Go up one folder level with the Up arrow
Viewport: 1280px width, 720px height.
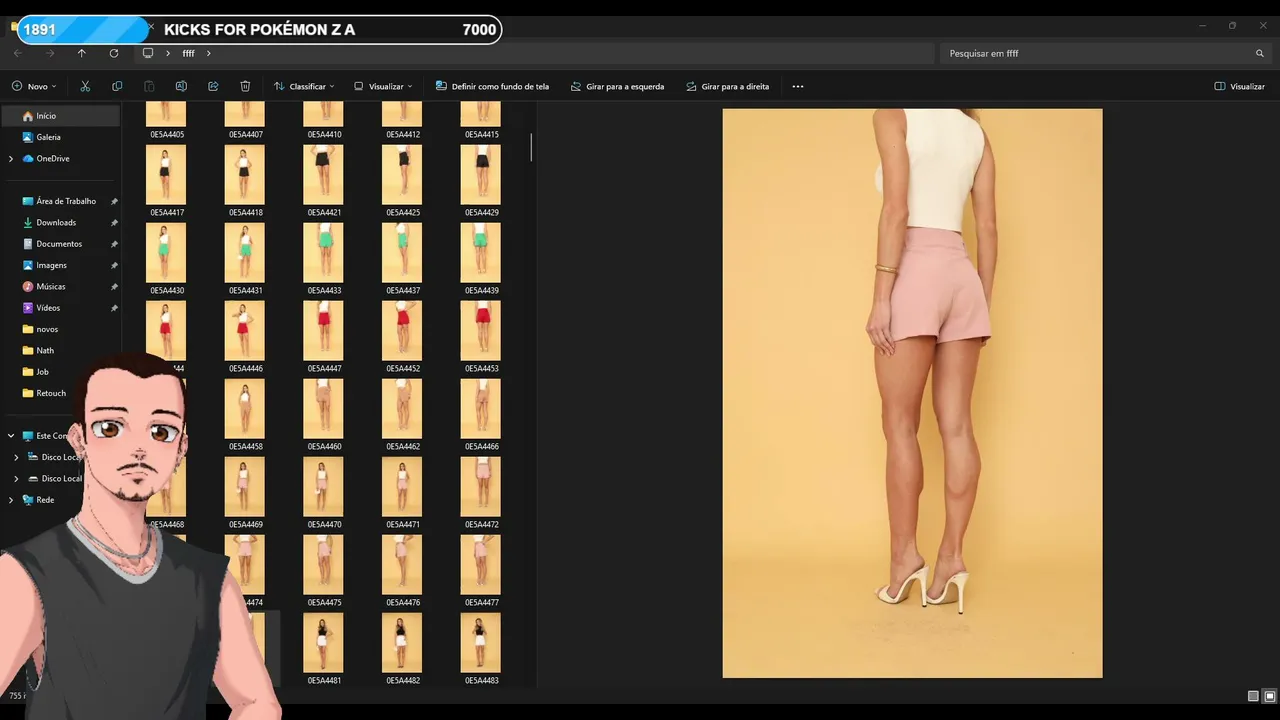pyautogui.click(x=82, y=53)
